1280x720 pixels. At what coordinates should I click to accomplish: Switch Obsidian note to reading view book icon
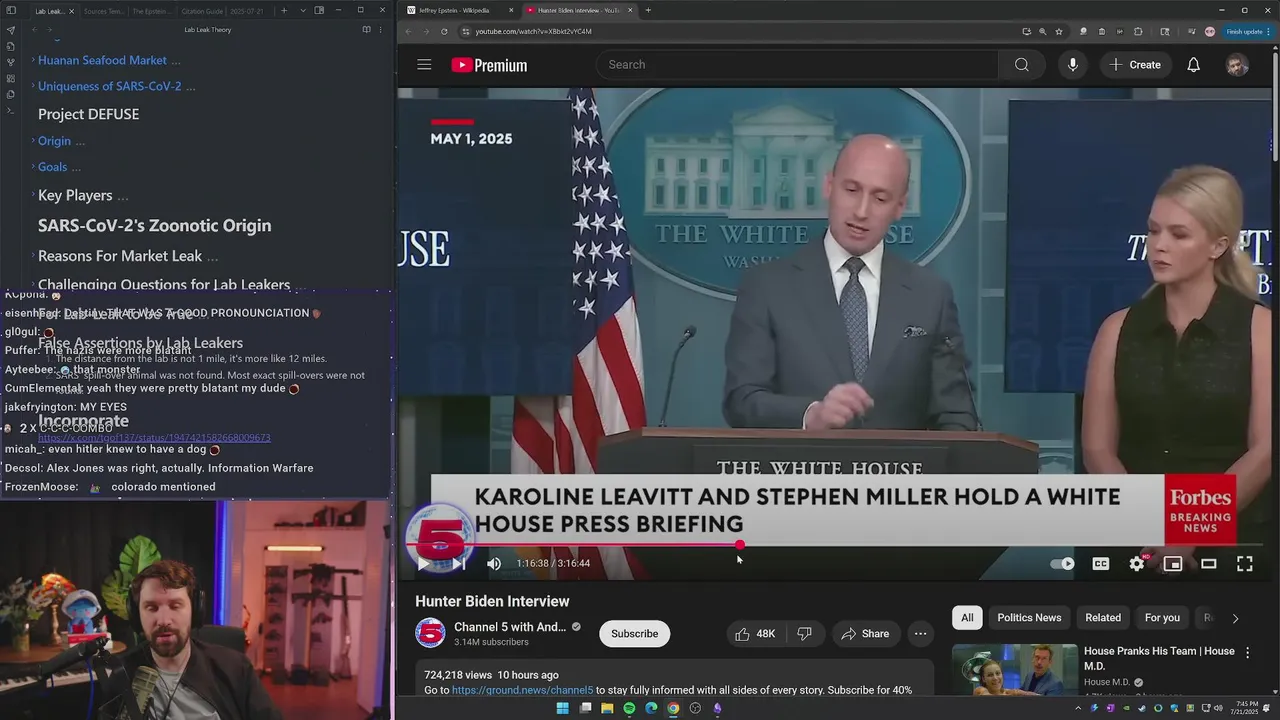[x=366, y=30]
